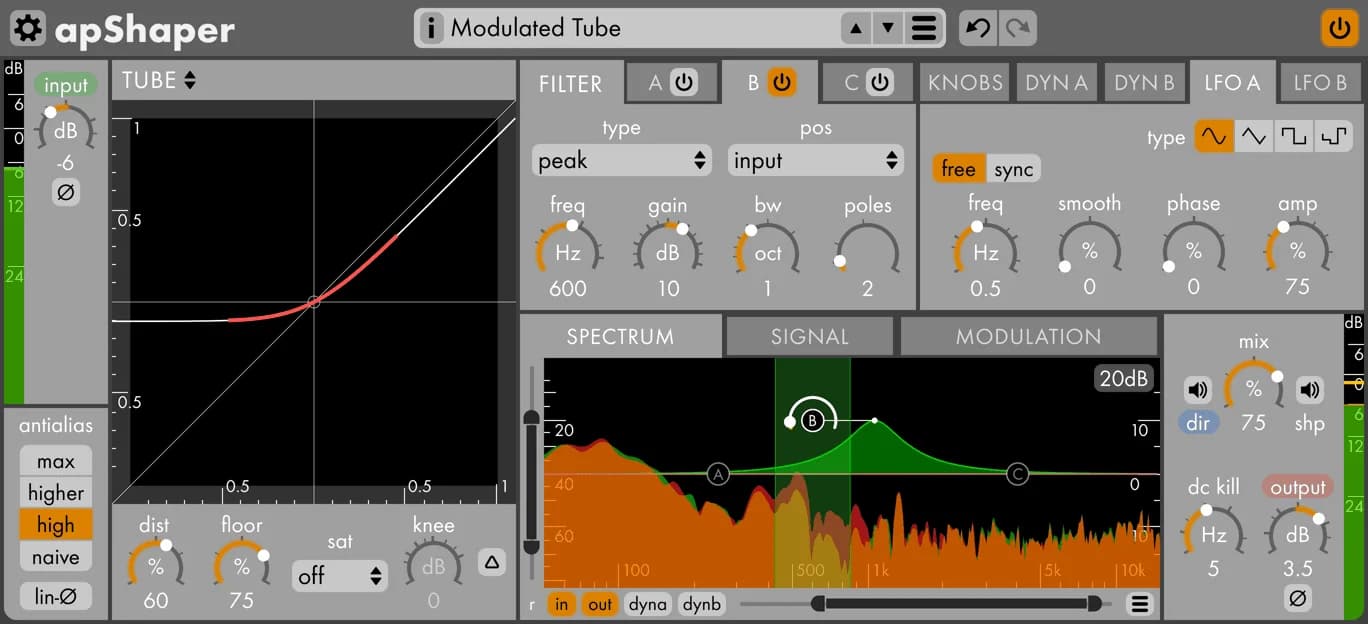Click the preset info icon
Viewport: 1368px width, 624px height.
(431, 29)
